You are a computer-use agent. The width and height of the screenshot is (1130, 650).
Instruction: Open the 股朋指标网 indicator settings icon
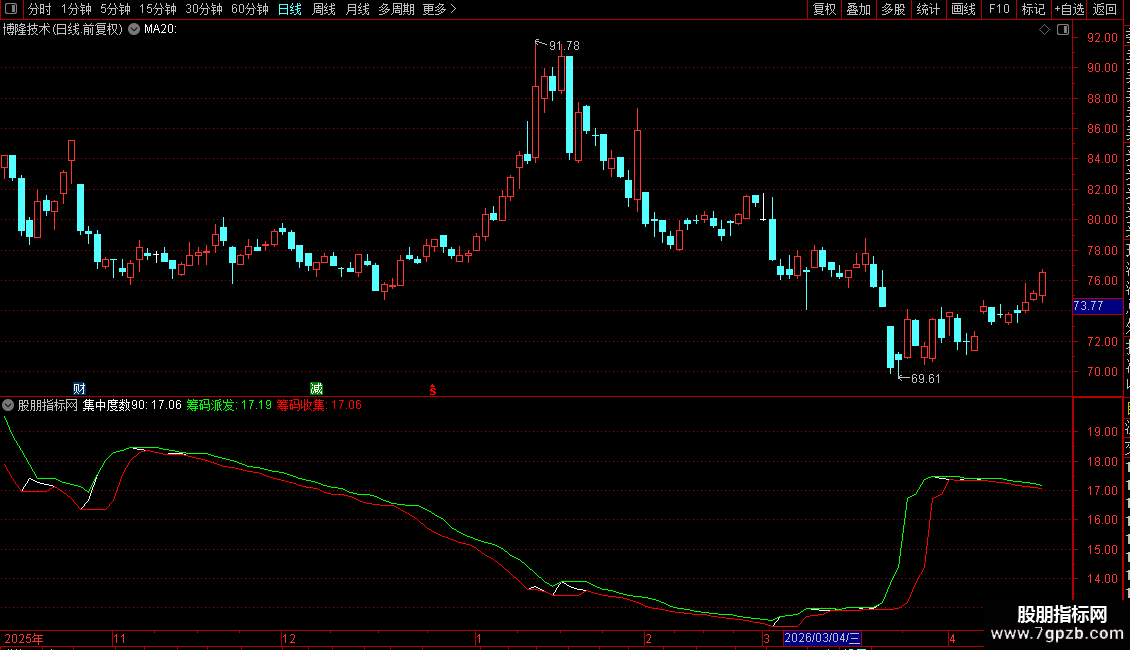coord(8,405)
